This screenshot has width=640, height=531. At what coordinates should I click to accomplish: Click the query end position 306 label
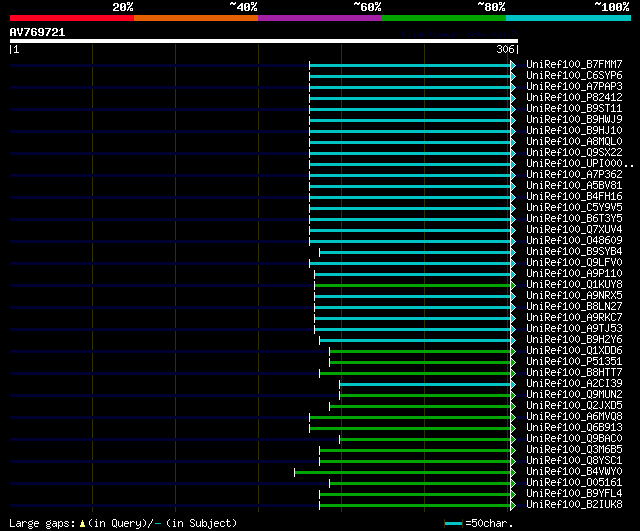[505, 49]
